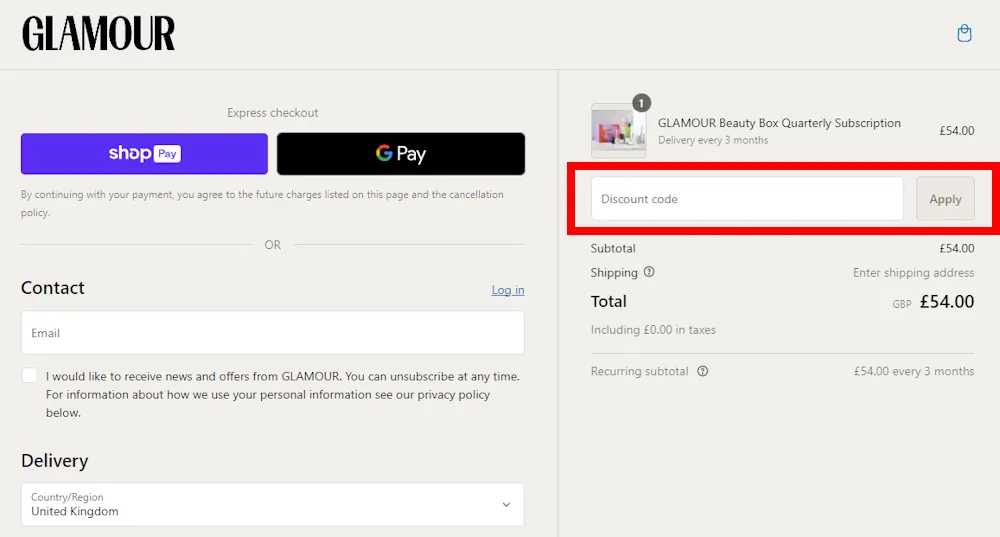Click the 'Delivery' heading
Image resolution: width=1000 pixels, height=537 pixels.
click(55, 460)
